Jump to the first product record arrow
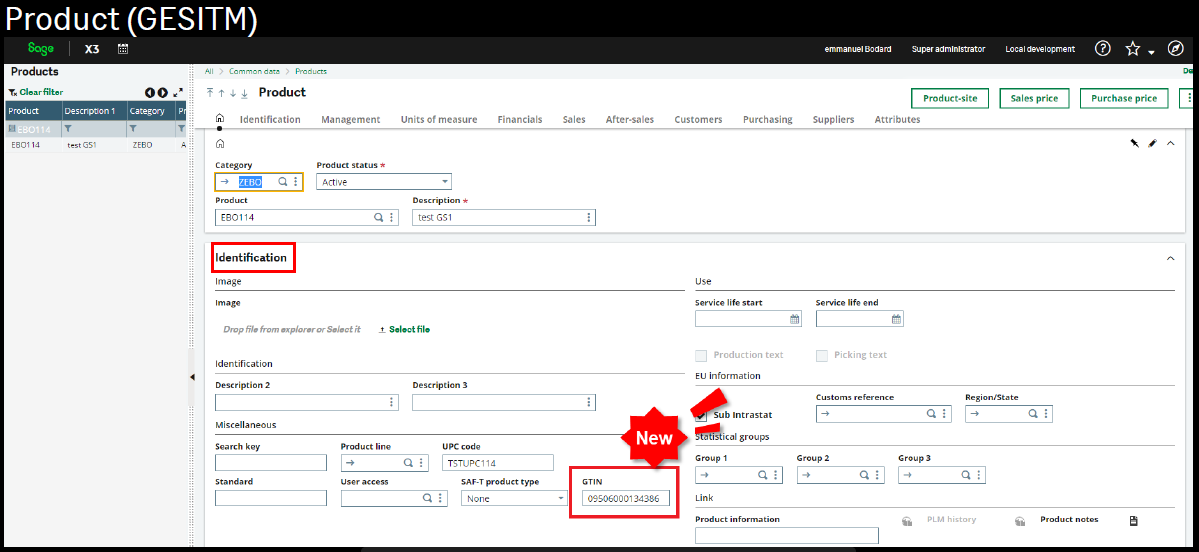This screenshot has width=1199, height=552. pos(210,93)
